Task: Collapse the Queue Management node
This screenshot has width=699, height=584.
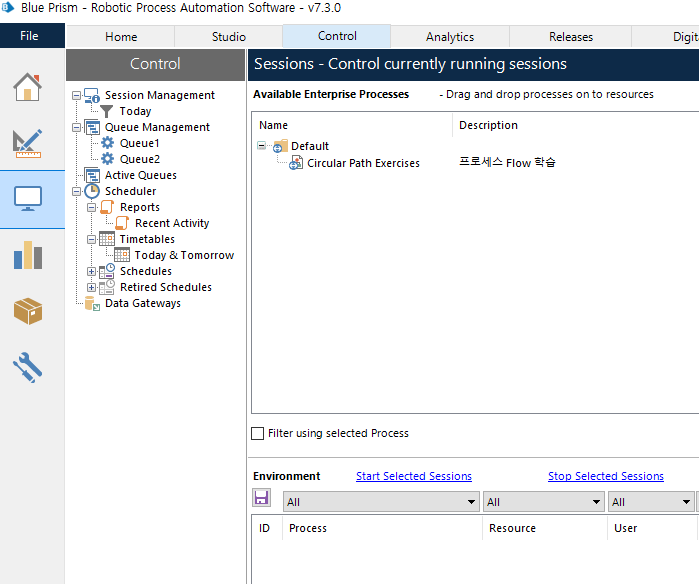Action: pos(77,127)
